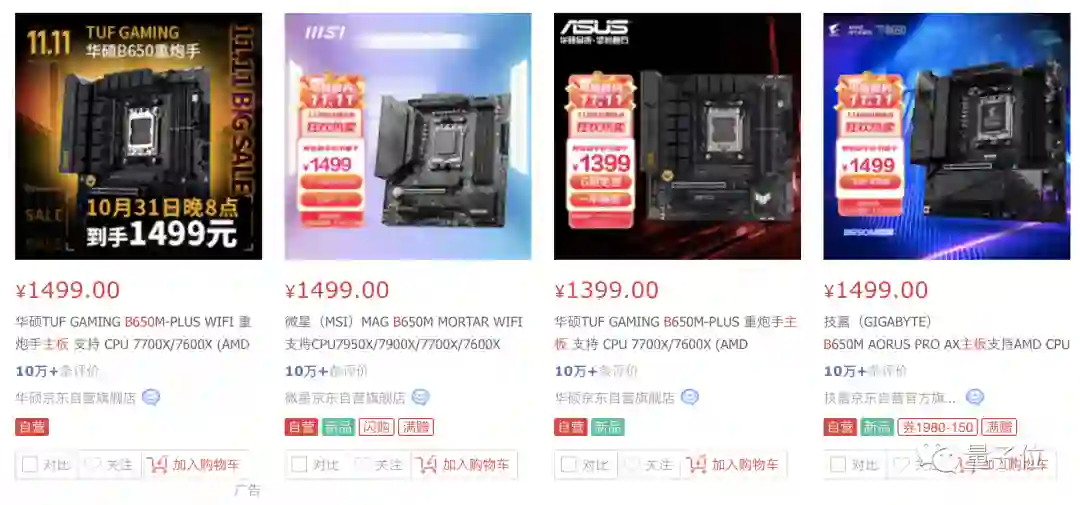
Task: Check compare box for first ASUS listing
Action: 30,465
